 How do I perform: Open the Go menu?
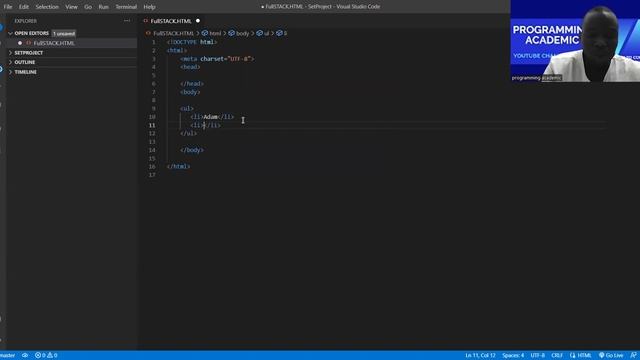coord(88,7)
